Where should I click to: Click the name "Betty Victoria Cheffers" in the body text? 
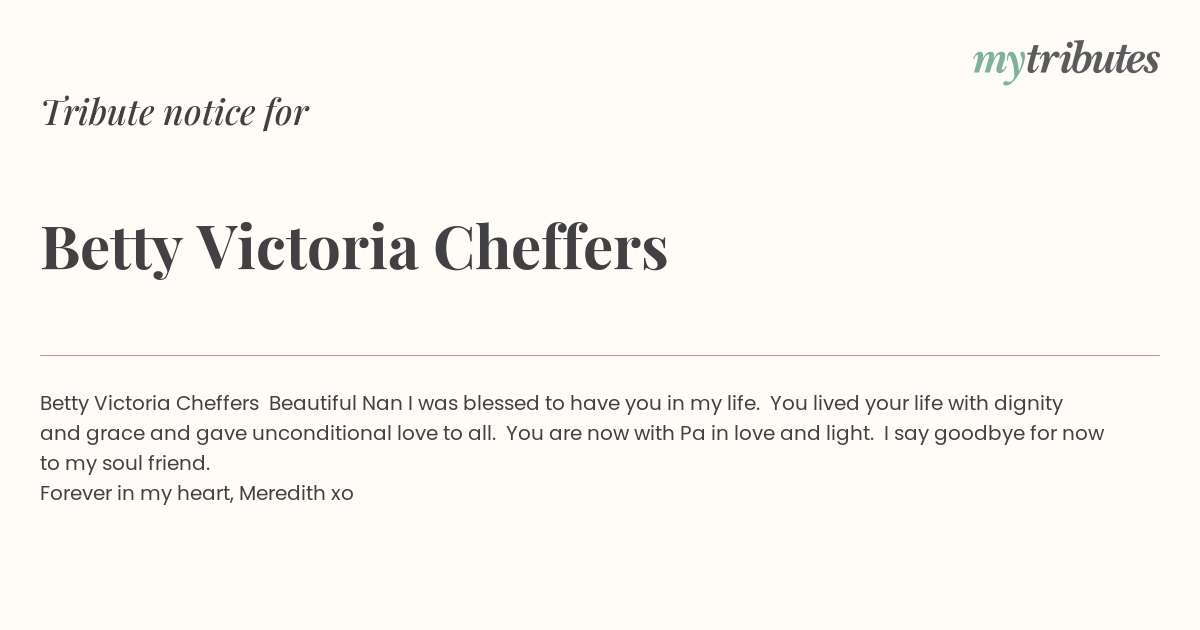149,403
